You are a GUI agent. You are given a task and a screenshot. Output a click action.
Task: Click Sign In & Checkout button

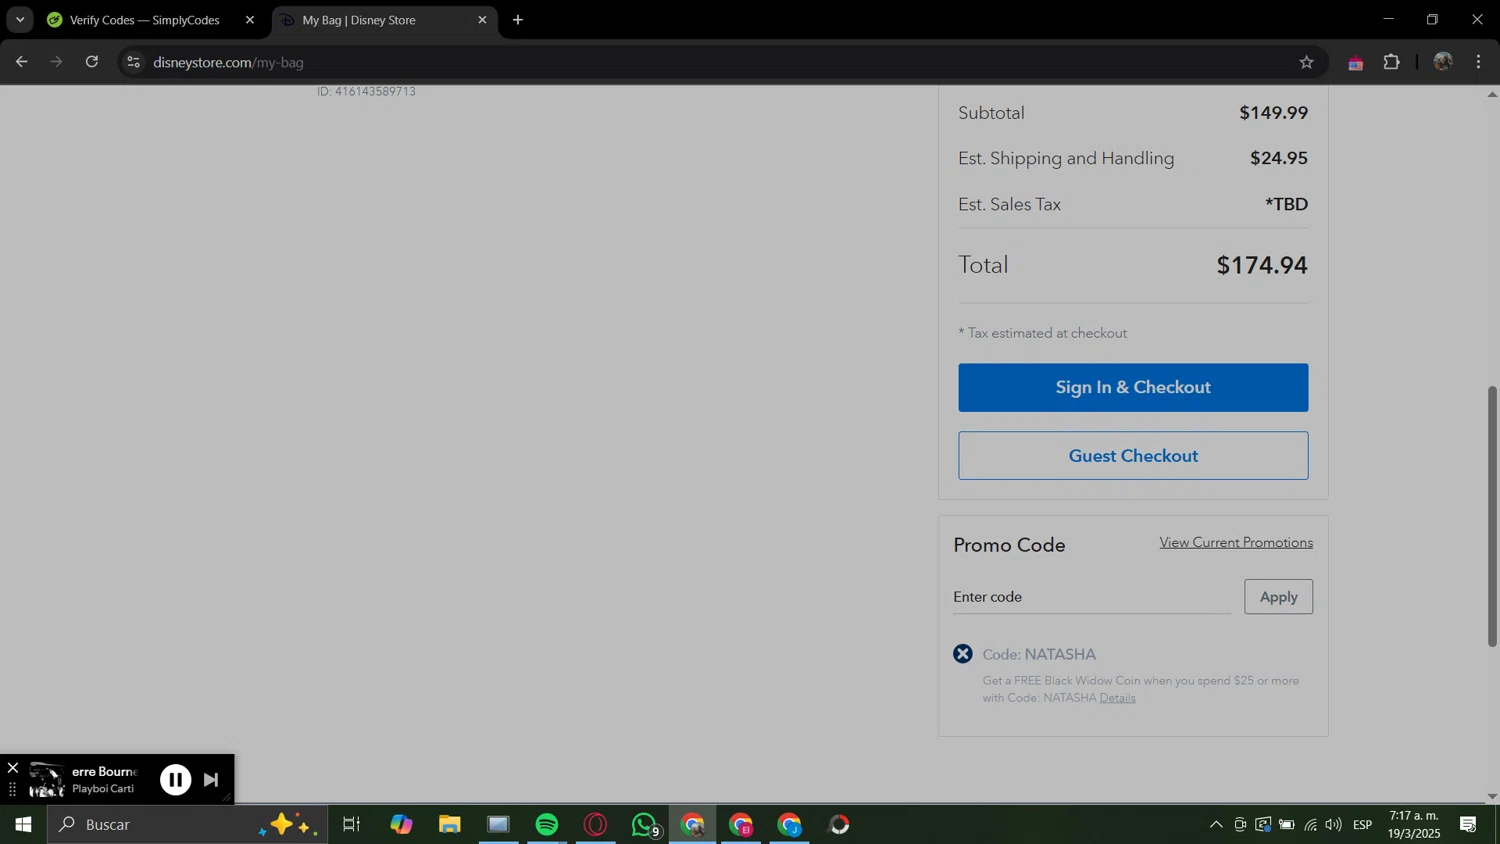coord(1133,387)
